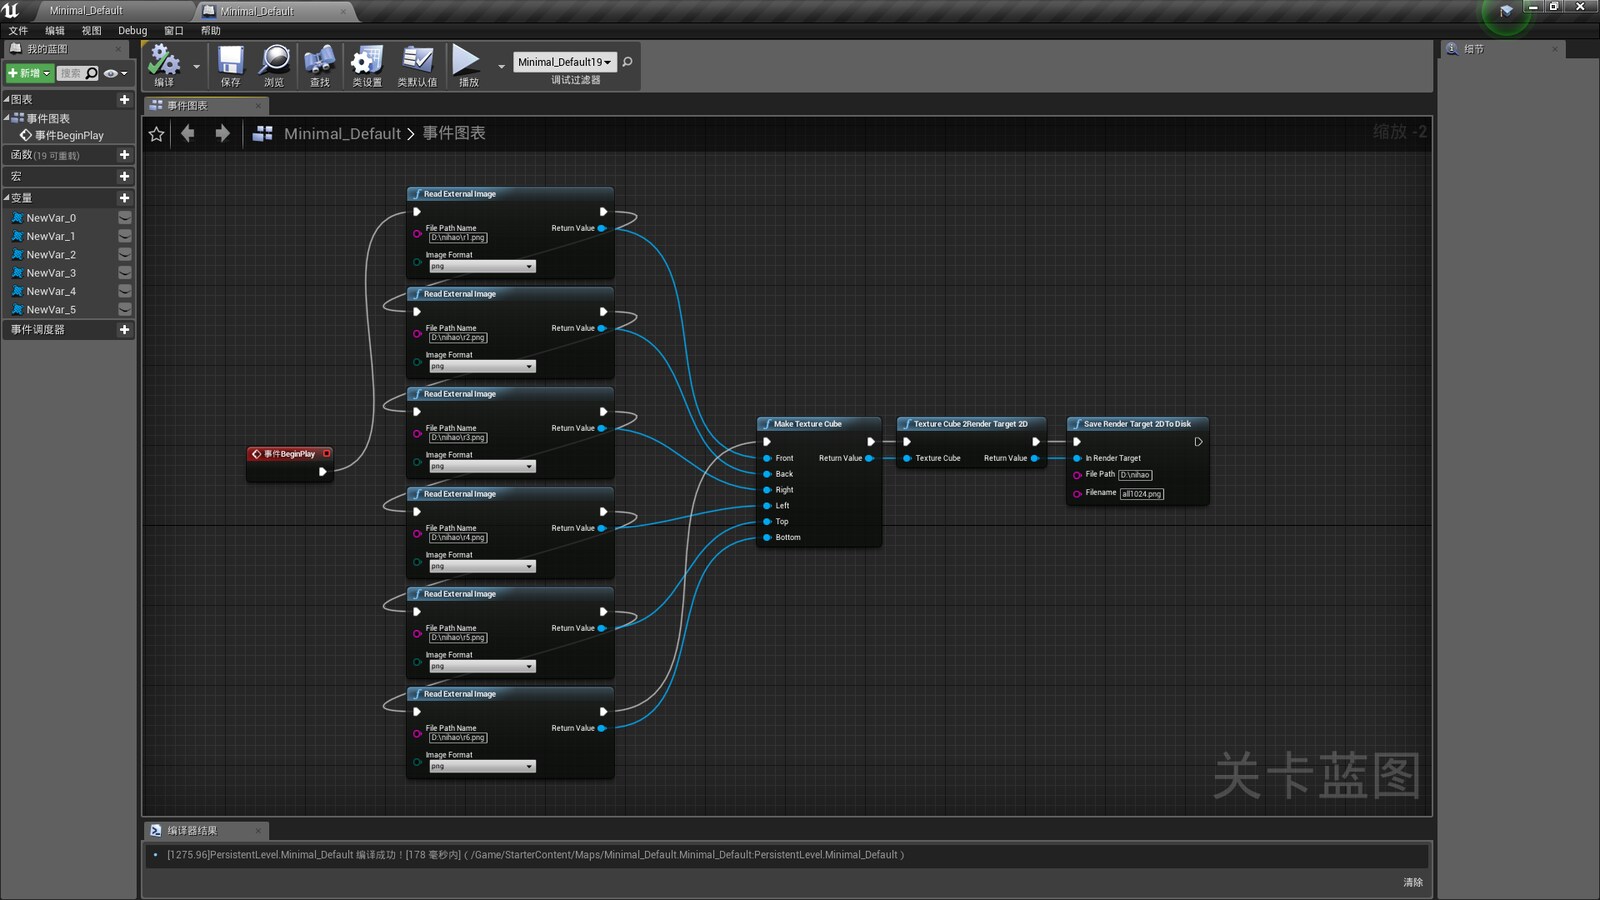Click the Filename field containing all1024.png

[1142, 493]
